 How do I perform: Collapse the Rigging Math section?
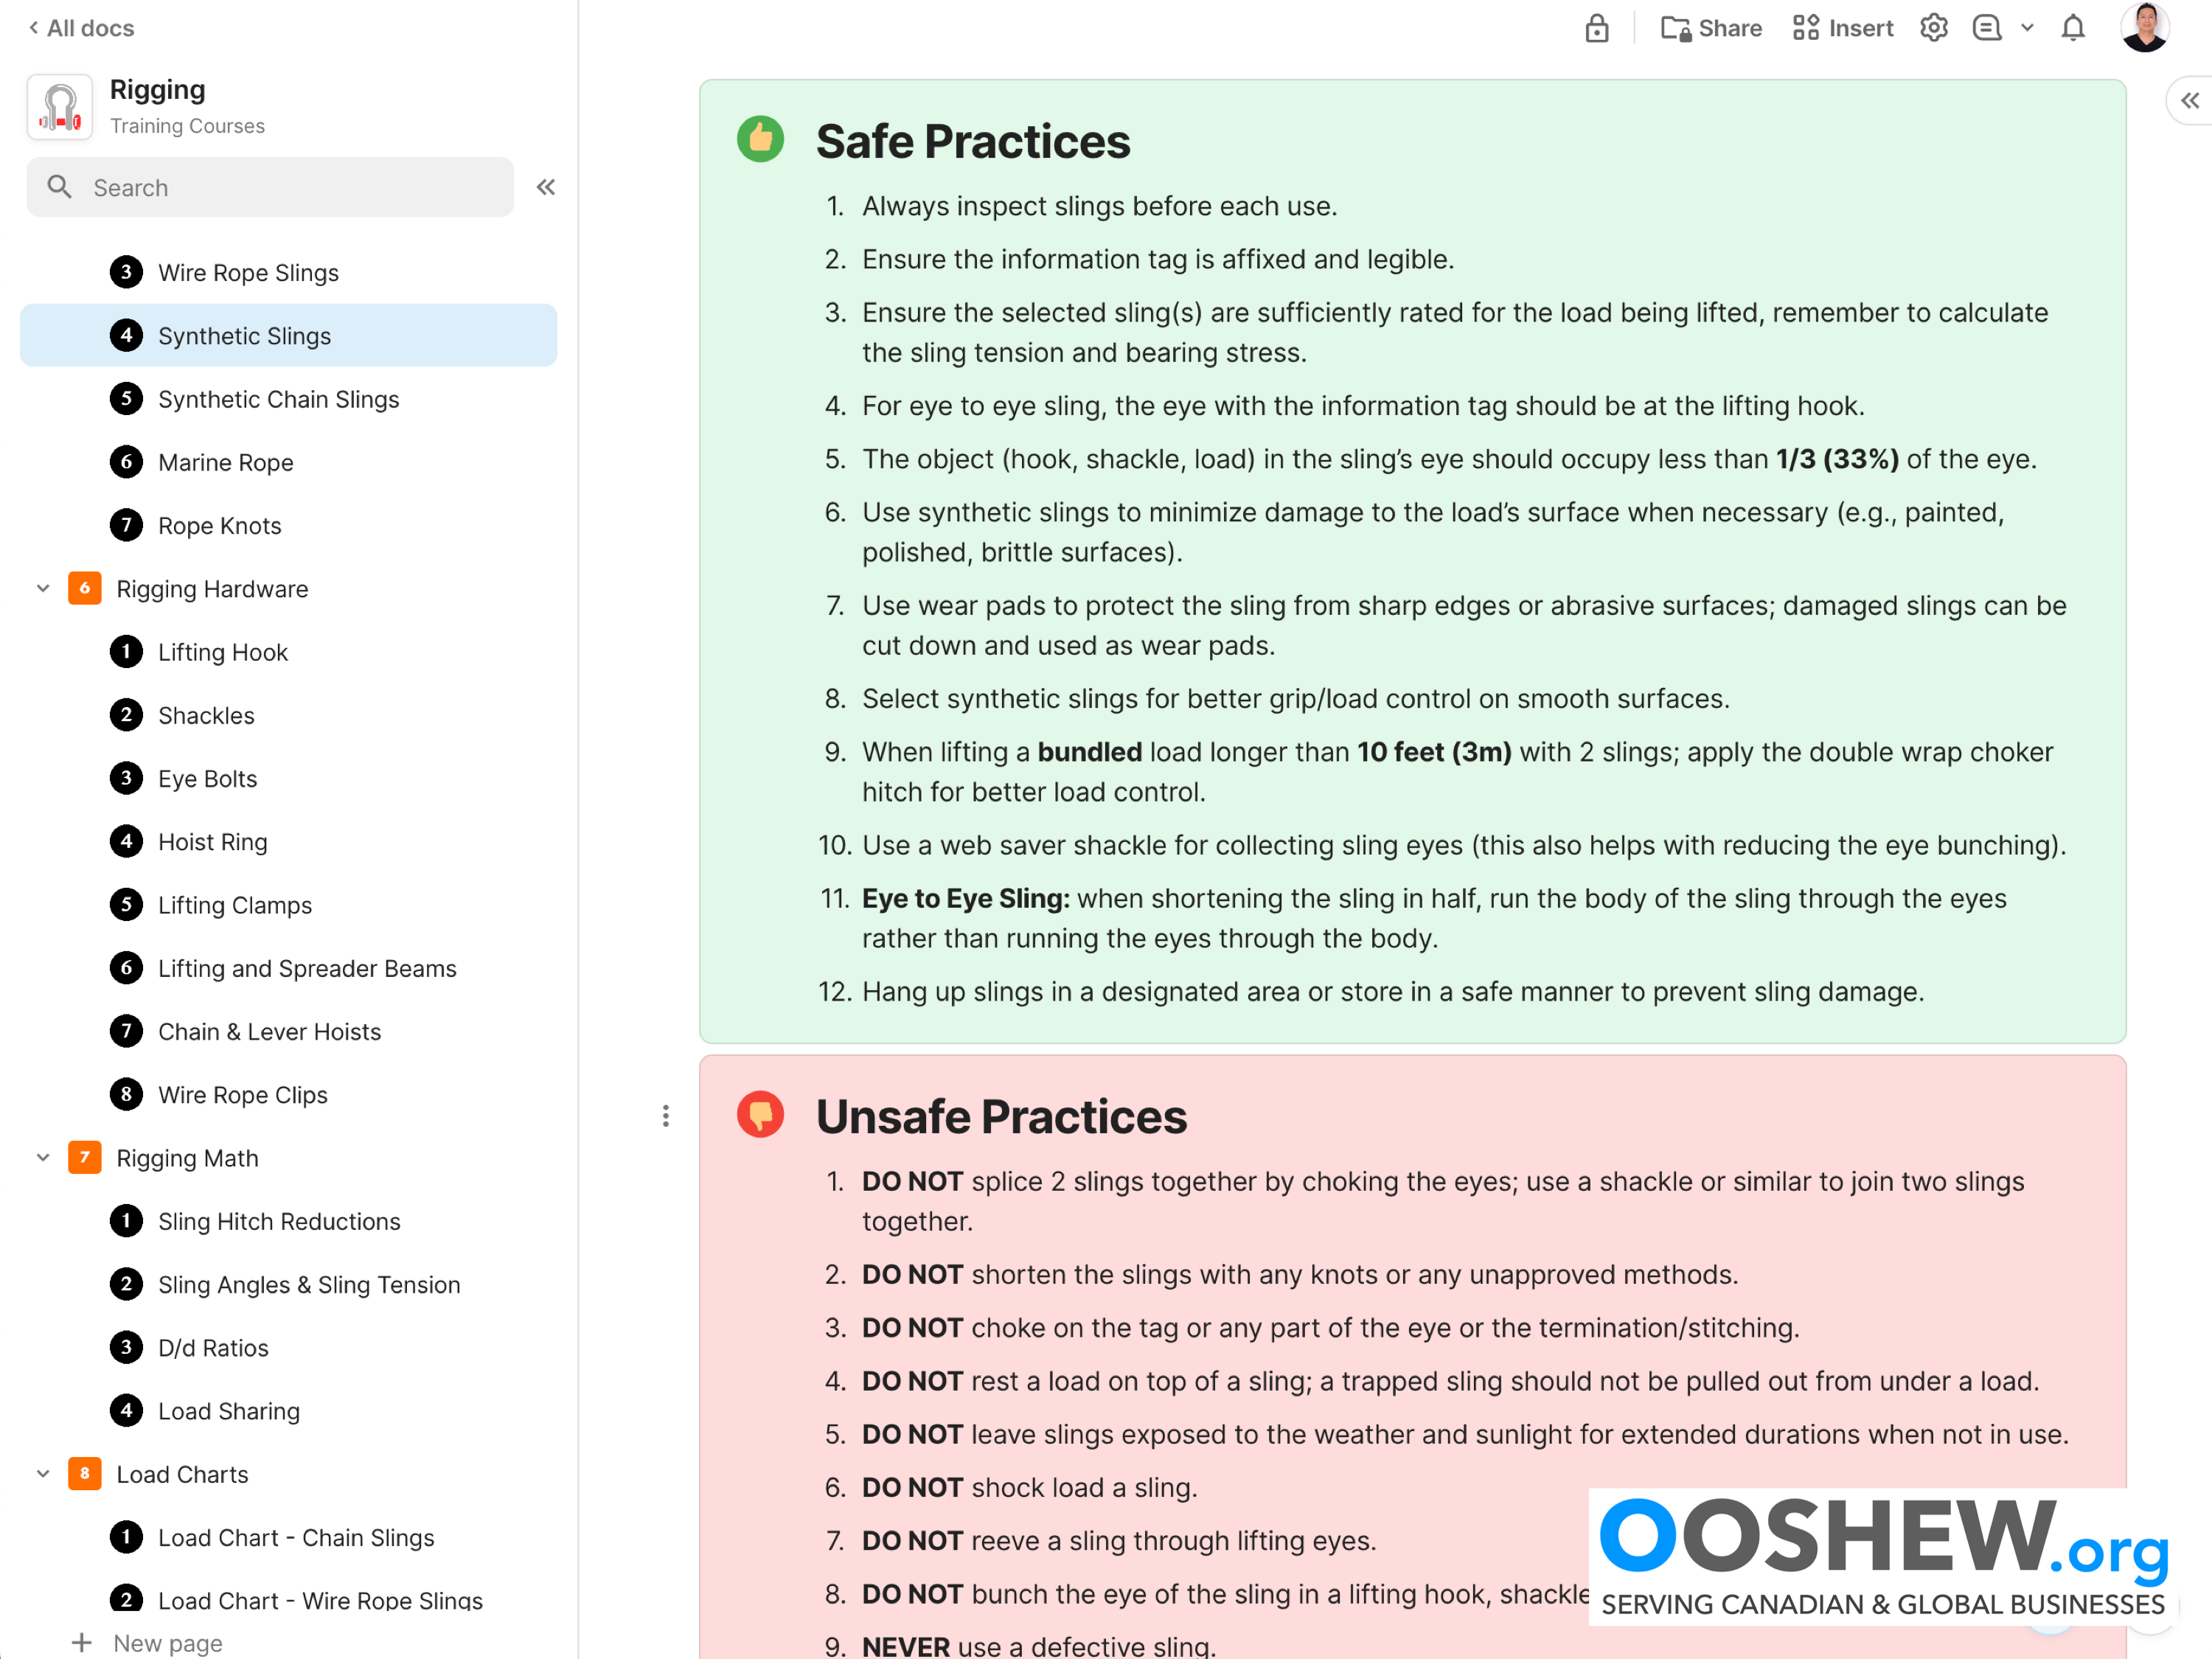[x=43, y=1158]
